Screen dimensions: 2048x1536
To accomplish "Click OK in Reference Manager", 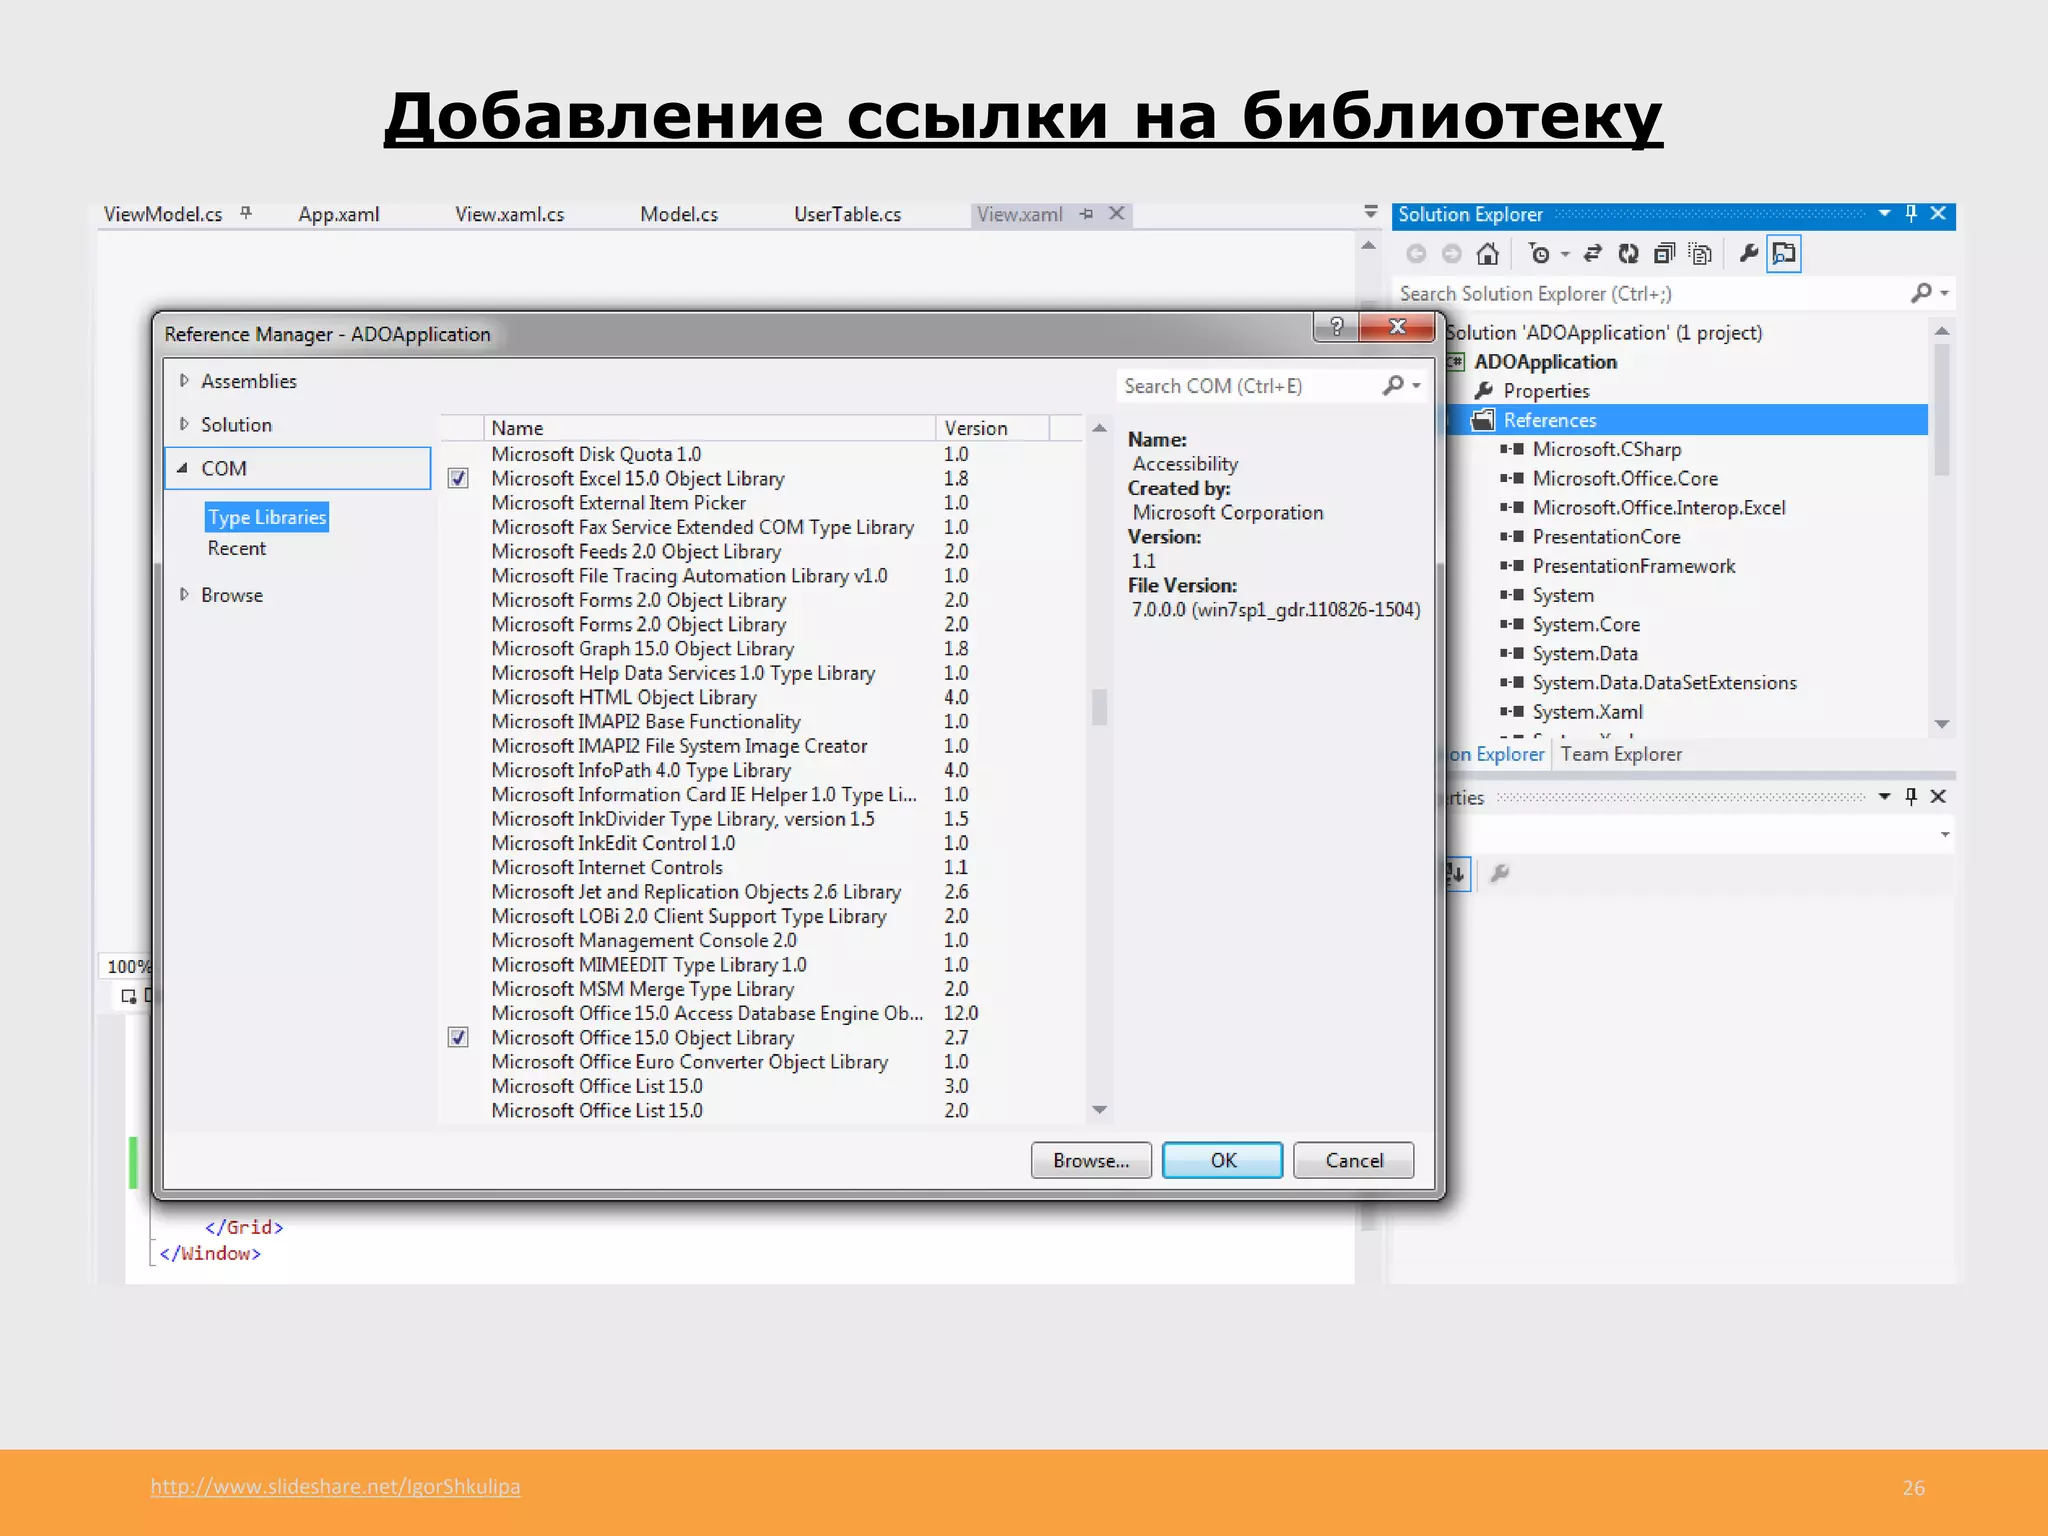I will point(1223,1161).
